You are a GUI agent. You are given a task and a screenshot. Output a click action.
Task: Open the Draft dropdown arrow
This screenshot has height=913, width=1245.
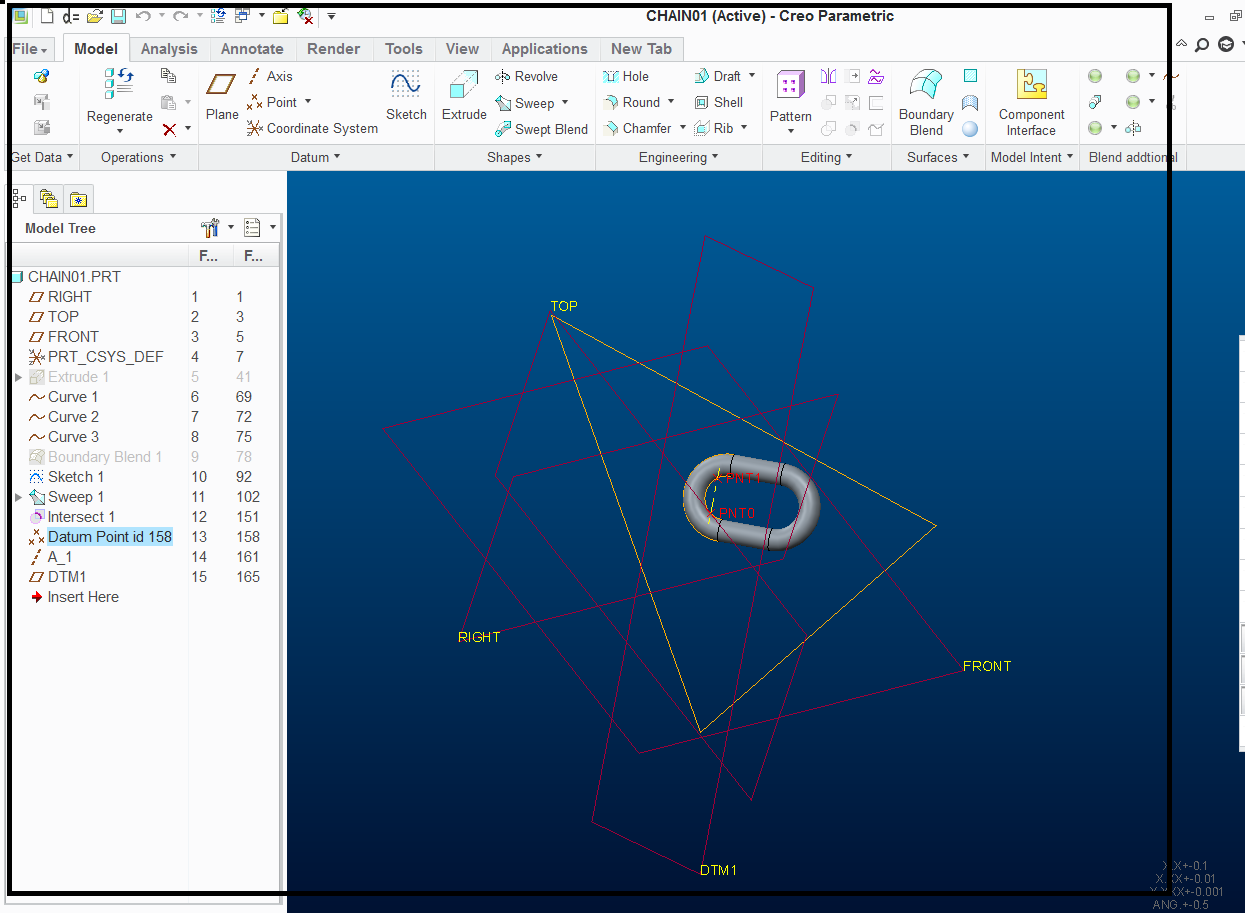[752, 76]
